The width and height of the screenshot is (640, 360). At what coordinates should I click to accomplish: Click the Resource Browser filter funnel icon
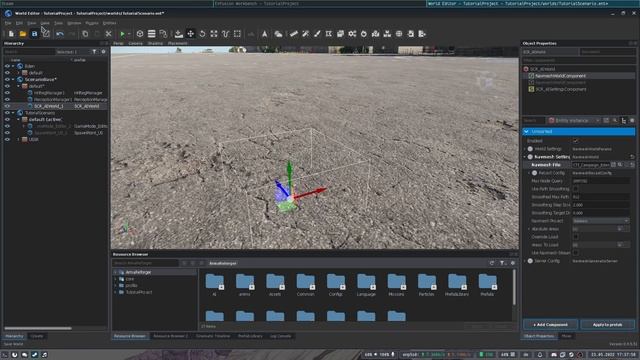pyautogui.click(x=502, y=263)
